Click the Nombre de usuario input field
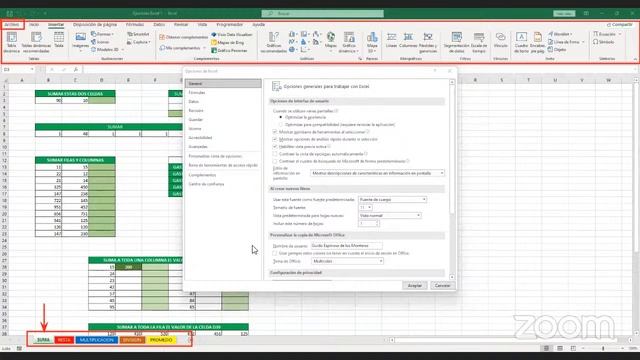Screen dimensions: 640x360 347,246
